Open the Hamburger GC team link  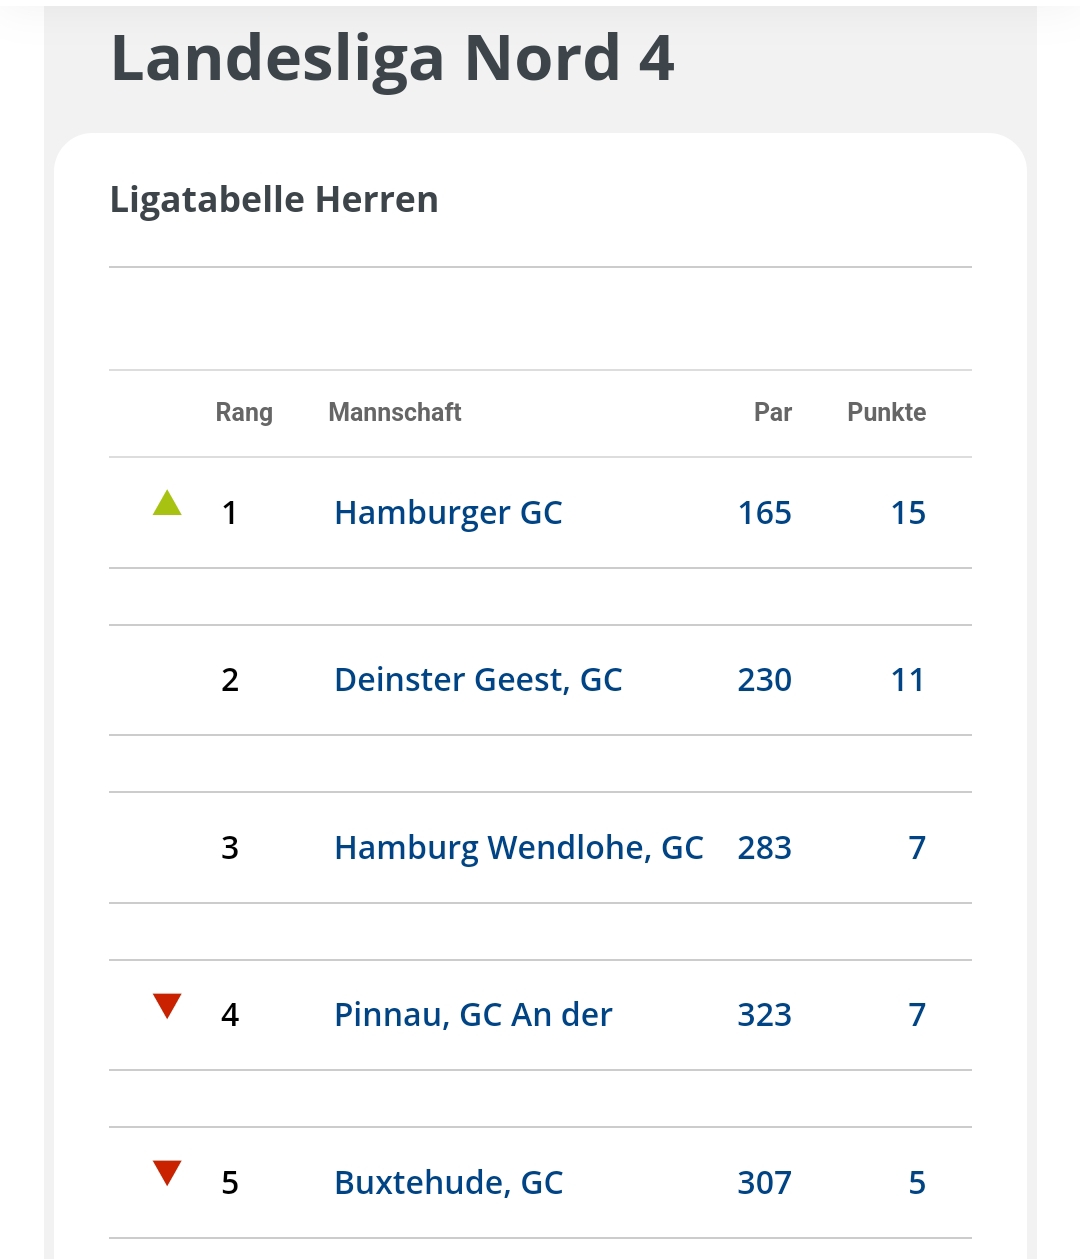448,513
